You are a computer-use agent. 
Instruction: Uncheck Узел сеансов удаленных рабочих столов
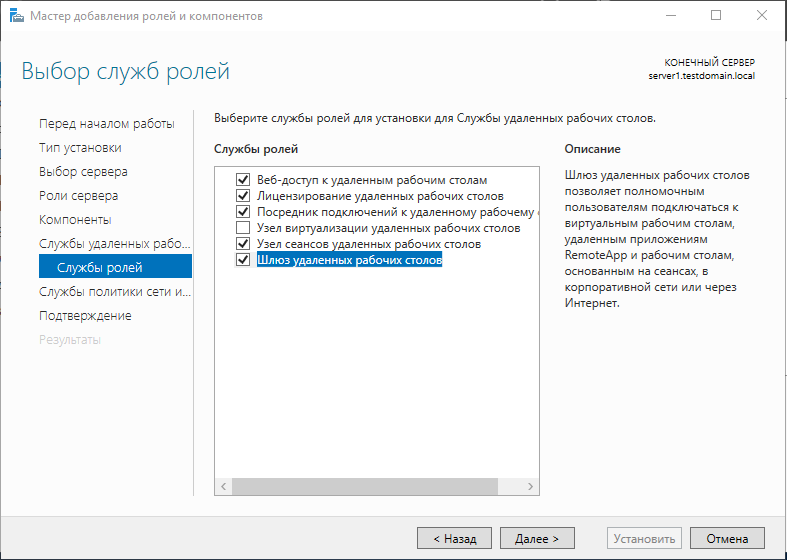click(242, 244)
